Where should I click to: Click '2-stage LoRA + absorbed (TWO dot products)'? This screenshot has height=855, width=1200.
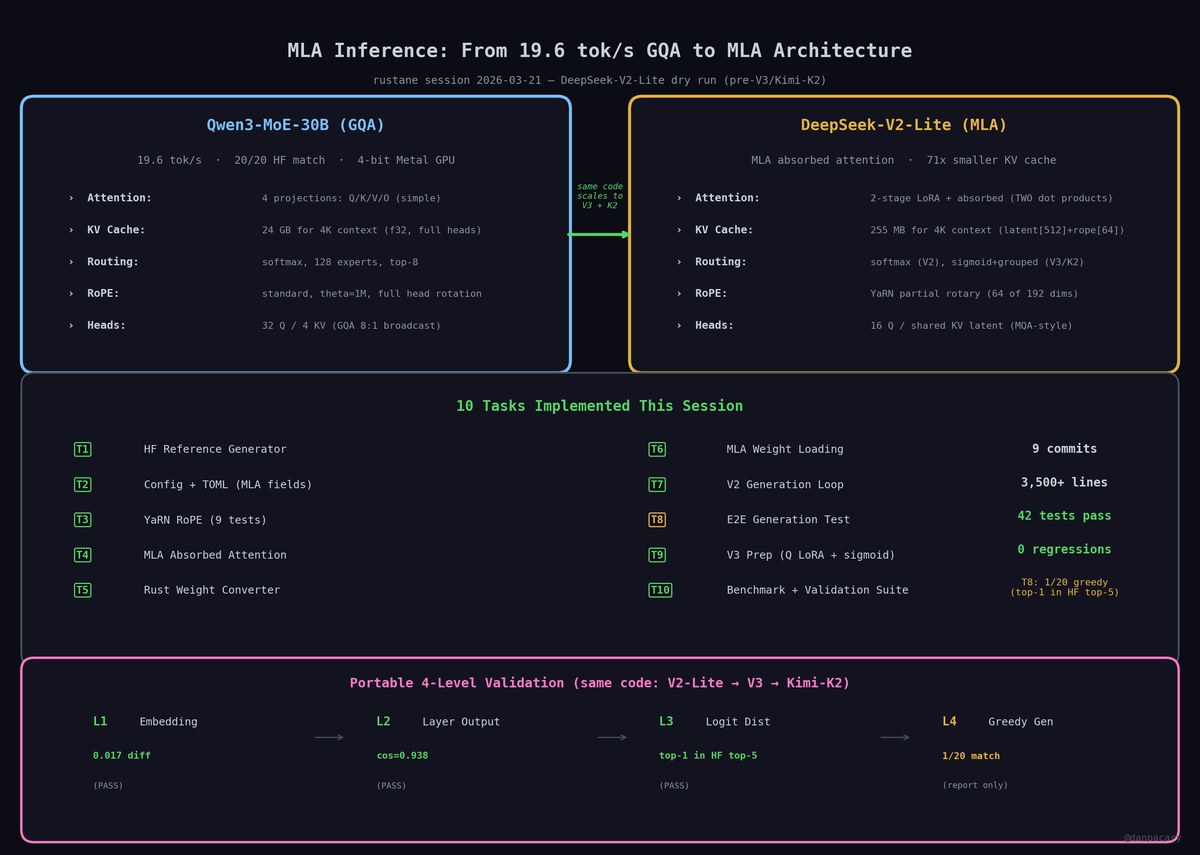coord(991,198)
